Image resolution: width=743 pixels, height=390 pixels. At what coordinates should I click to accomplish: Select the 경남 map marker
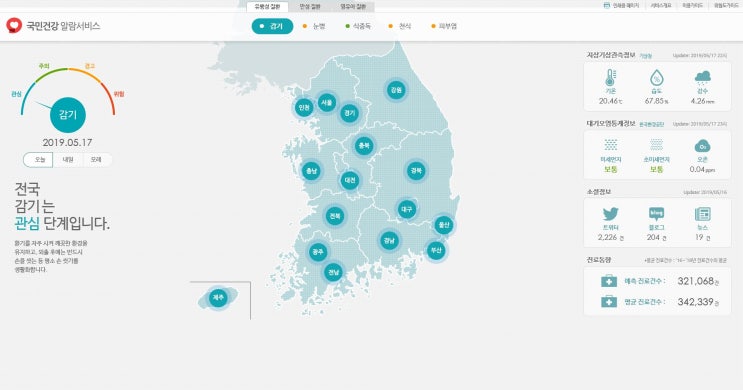pyautogui.click(x=389, y=241)
